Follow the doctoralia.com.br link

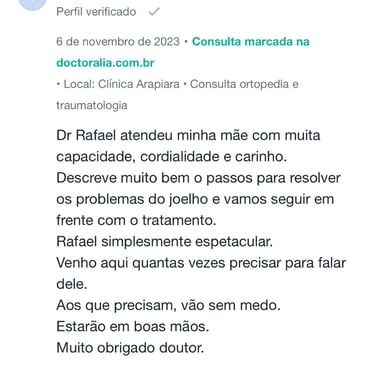point(105,63)
